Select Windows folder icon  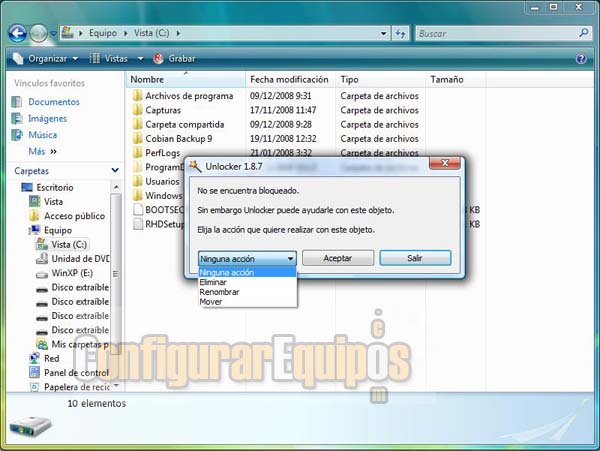pyautogui.click(x=138, y=195)
